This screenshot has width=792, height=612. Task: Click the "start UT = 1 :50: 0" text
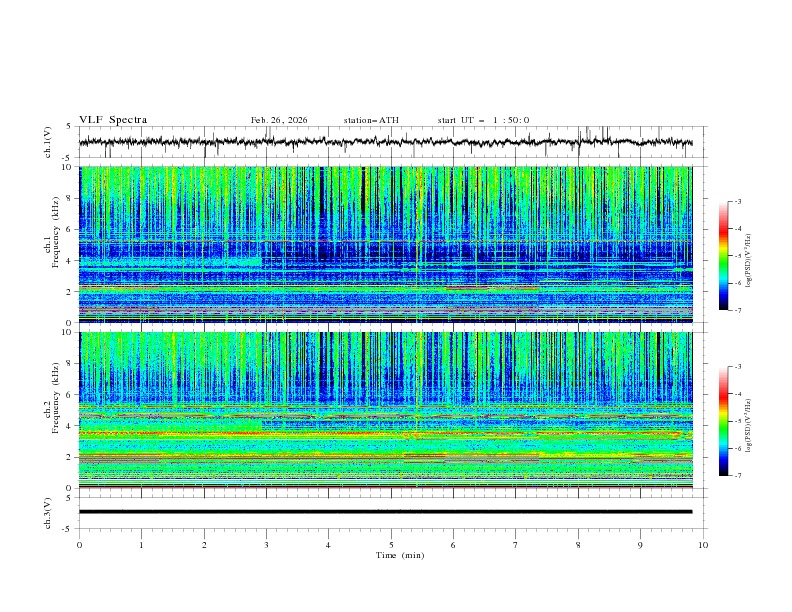point(483,120)
